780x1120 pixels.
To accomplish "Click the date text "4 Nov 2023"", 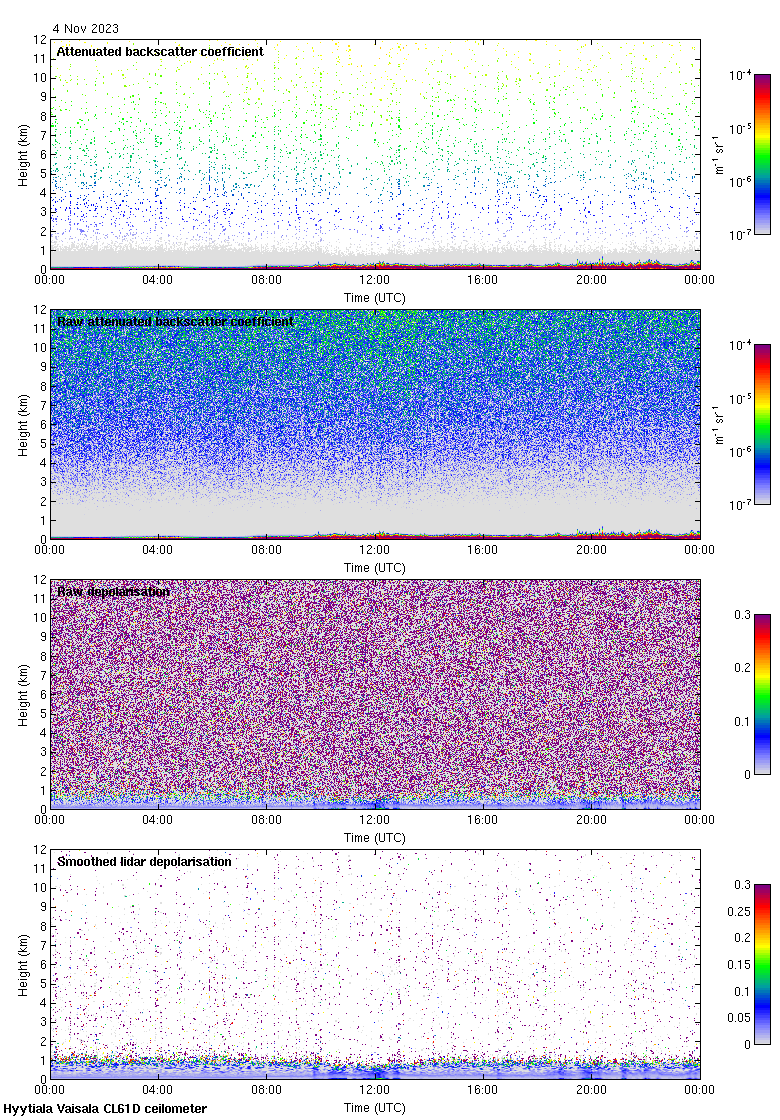I will (85, 29).
